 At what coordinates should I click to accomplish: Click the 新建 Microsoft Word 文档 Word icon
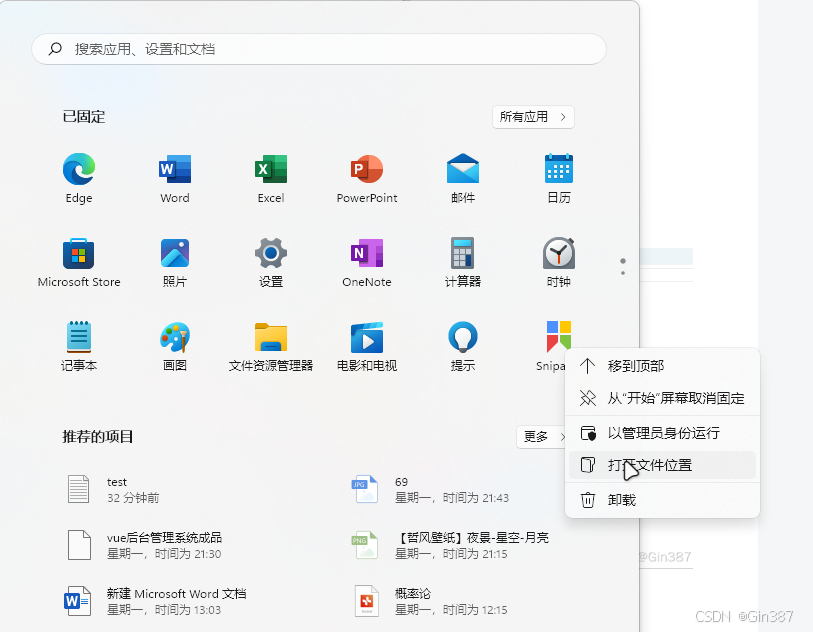(78, 601)
